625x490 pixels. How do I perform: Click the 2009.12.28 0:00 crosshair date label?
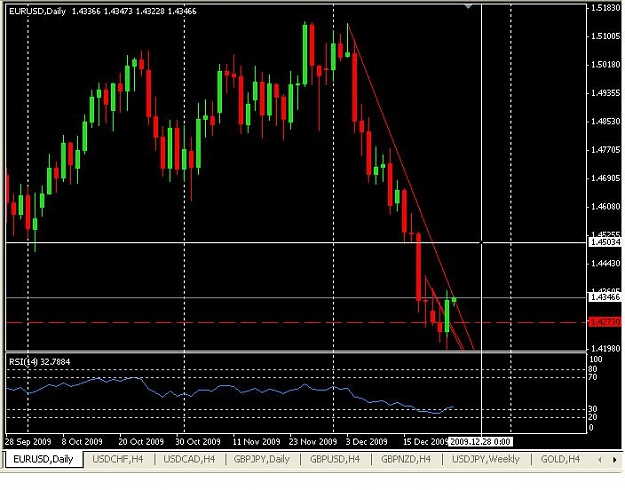[480, 442]
